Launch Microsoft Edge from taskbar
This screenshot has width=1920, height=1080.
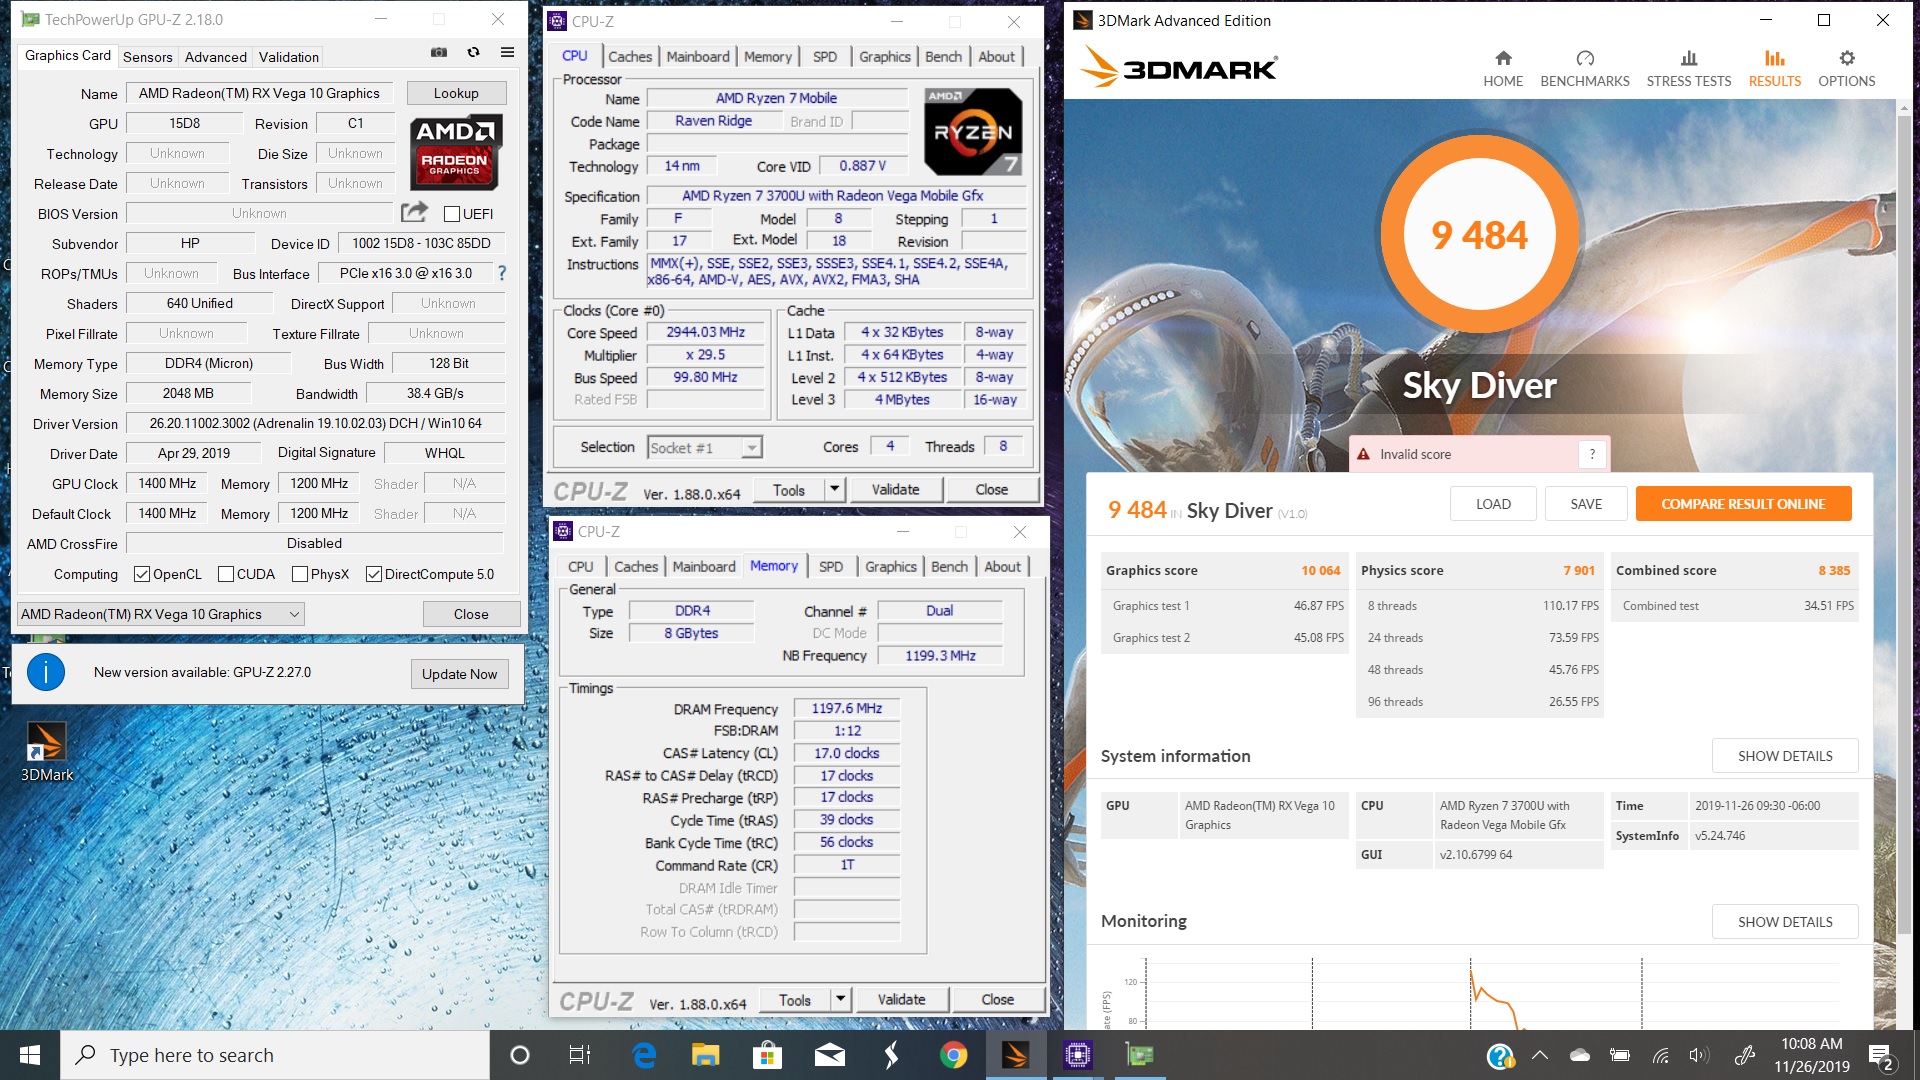pyautogui.click(x=644, y=1055)
